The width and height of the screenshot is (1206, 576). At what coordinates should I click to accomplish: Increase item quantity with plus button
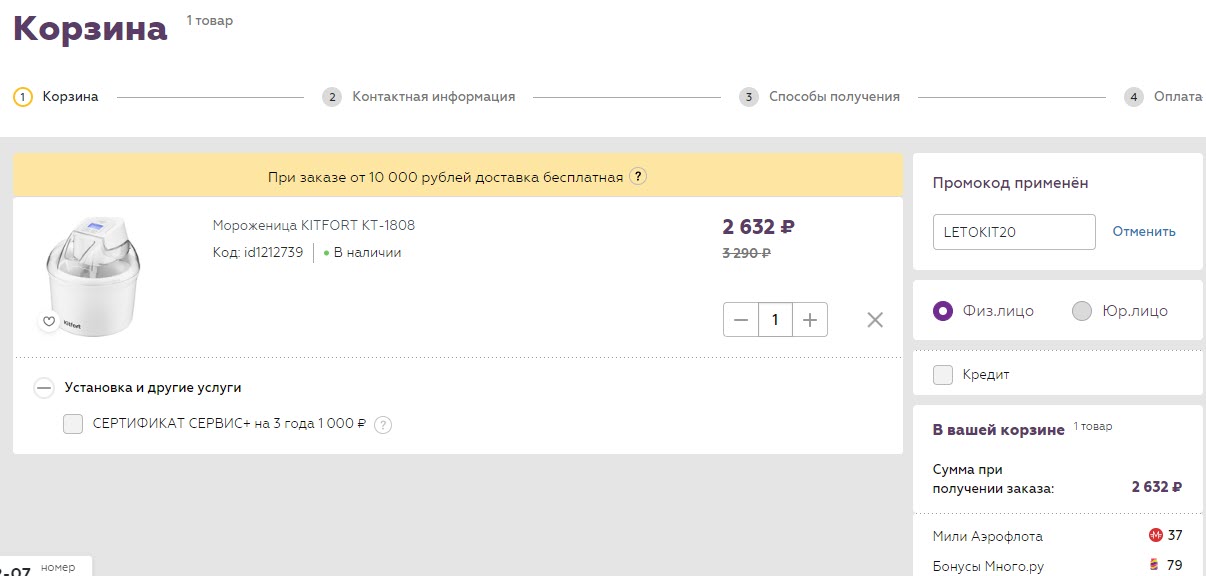point(810,320)
